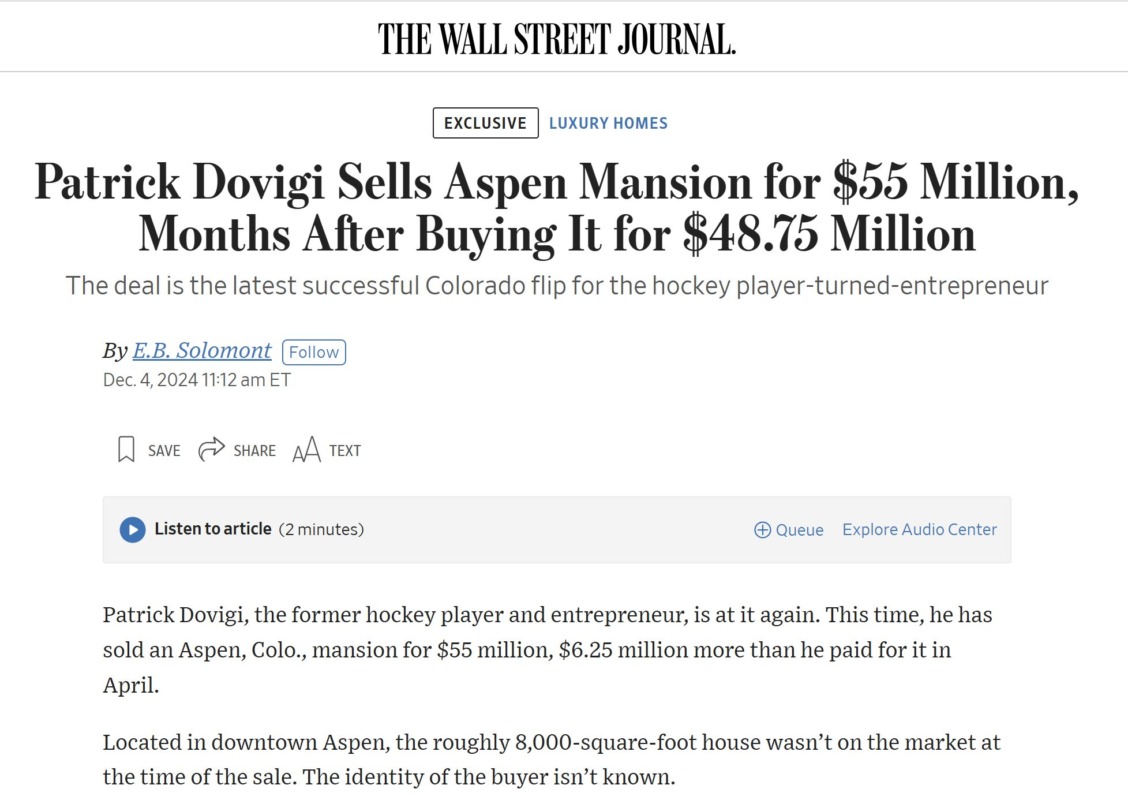Go to Explore Audio Center

pos(919,530)
